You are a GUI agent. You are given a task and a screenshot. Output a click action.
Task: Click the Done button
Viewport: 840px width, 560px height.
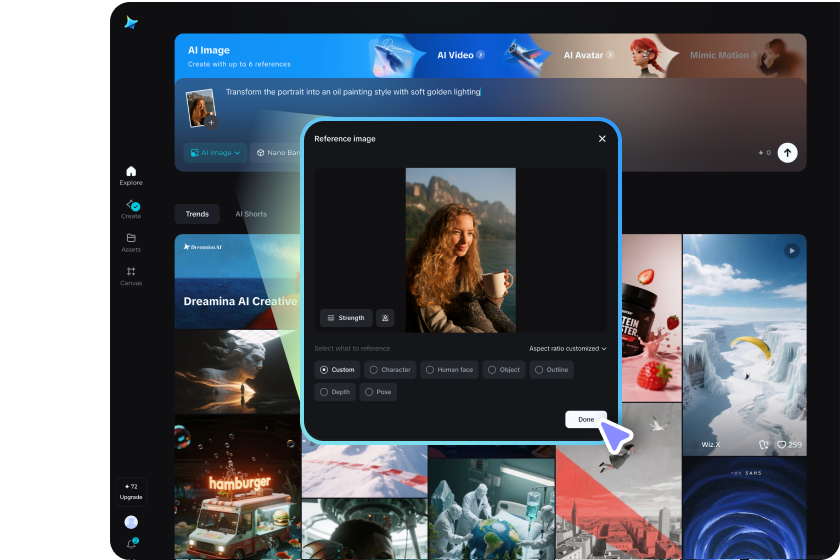(x=586, y=420)
